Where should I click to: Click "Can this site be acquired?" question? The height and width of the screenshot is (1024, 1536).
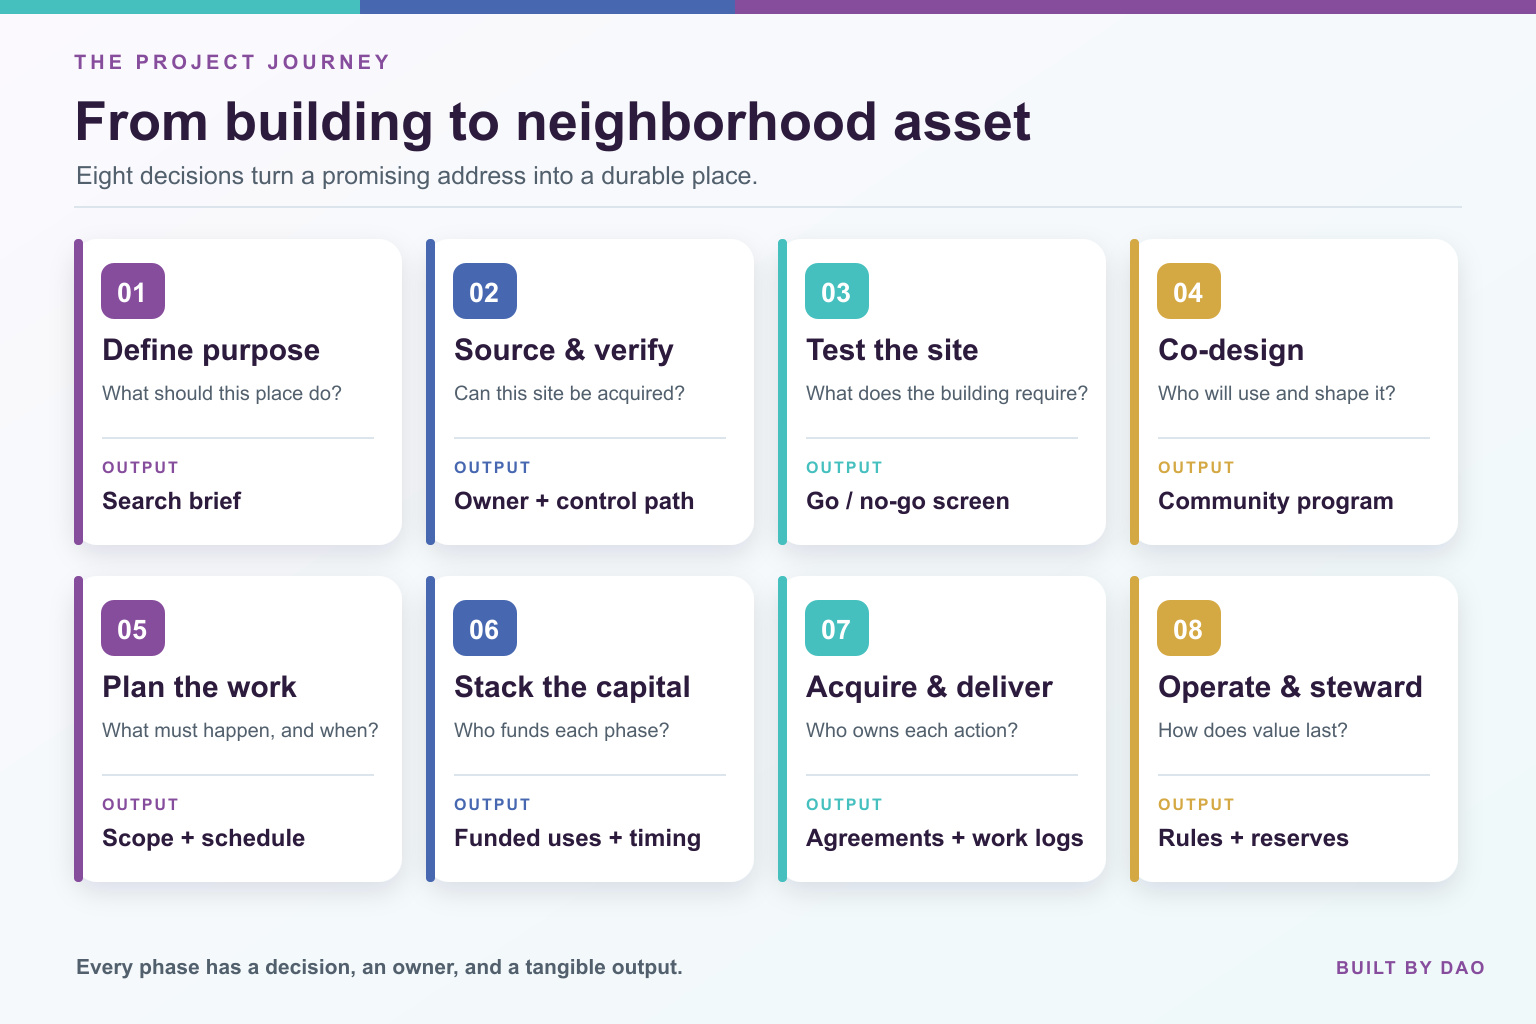click(x=569, y=393)
